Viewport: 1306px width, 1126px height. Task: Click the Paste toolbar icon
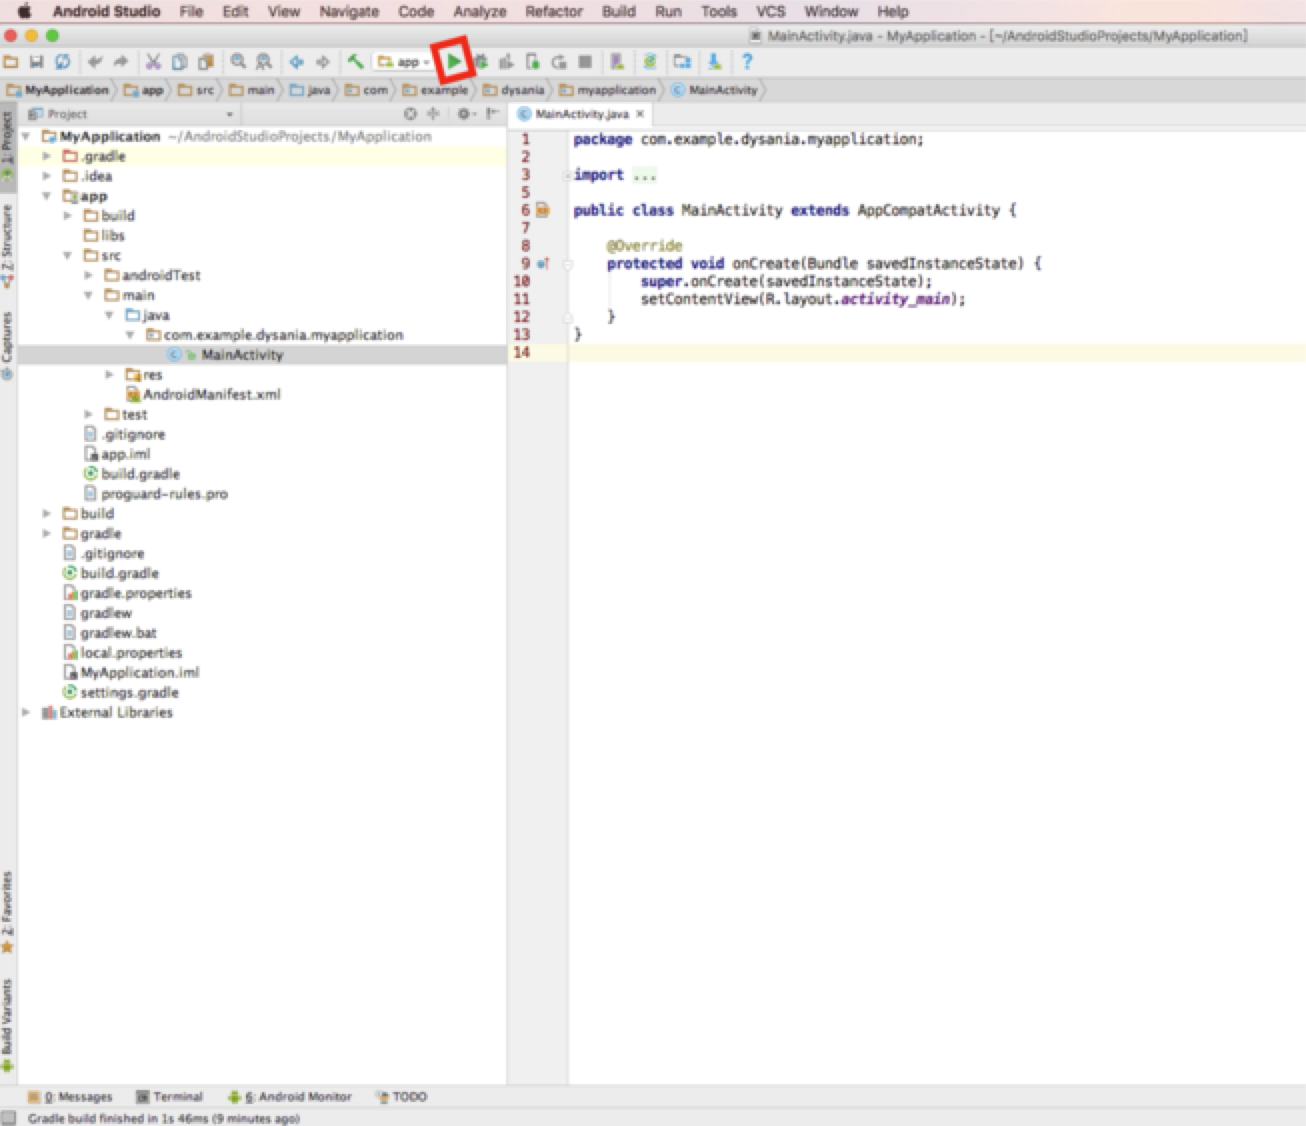[205, 62]
